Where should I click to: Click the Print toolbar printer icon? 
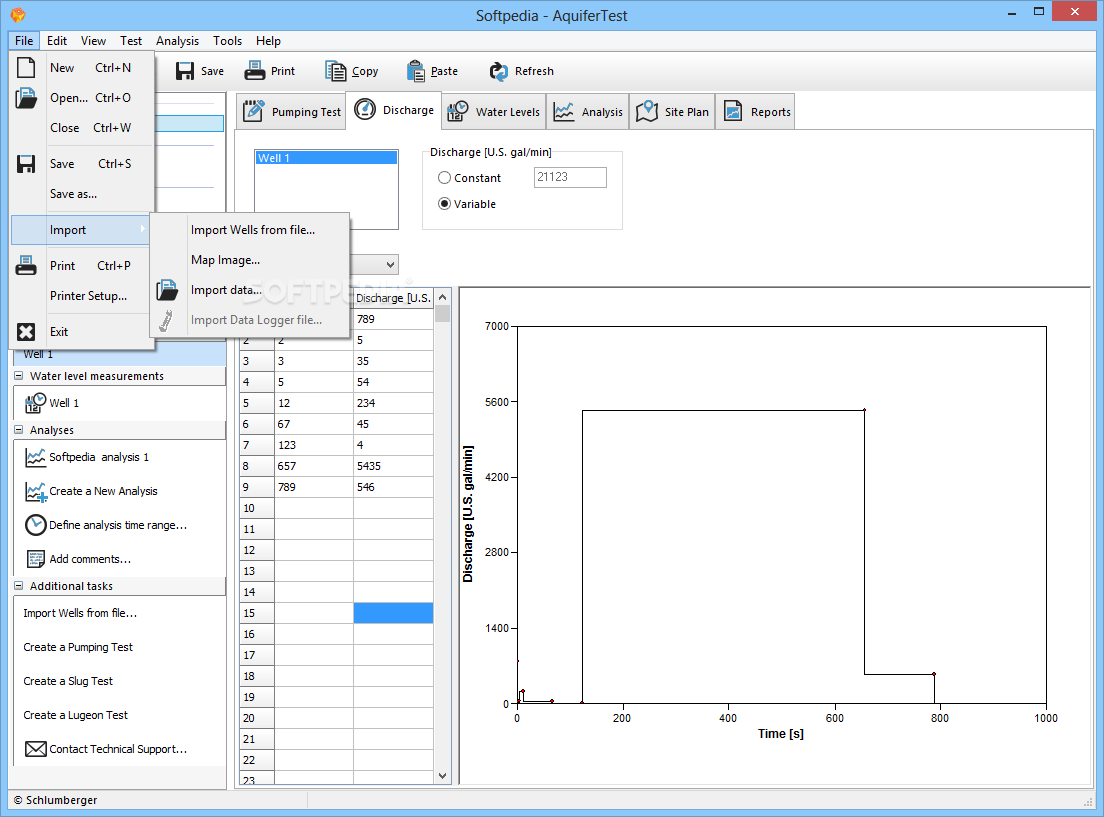254,71
